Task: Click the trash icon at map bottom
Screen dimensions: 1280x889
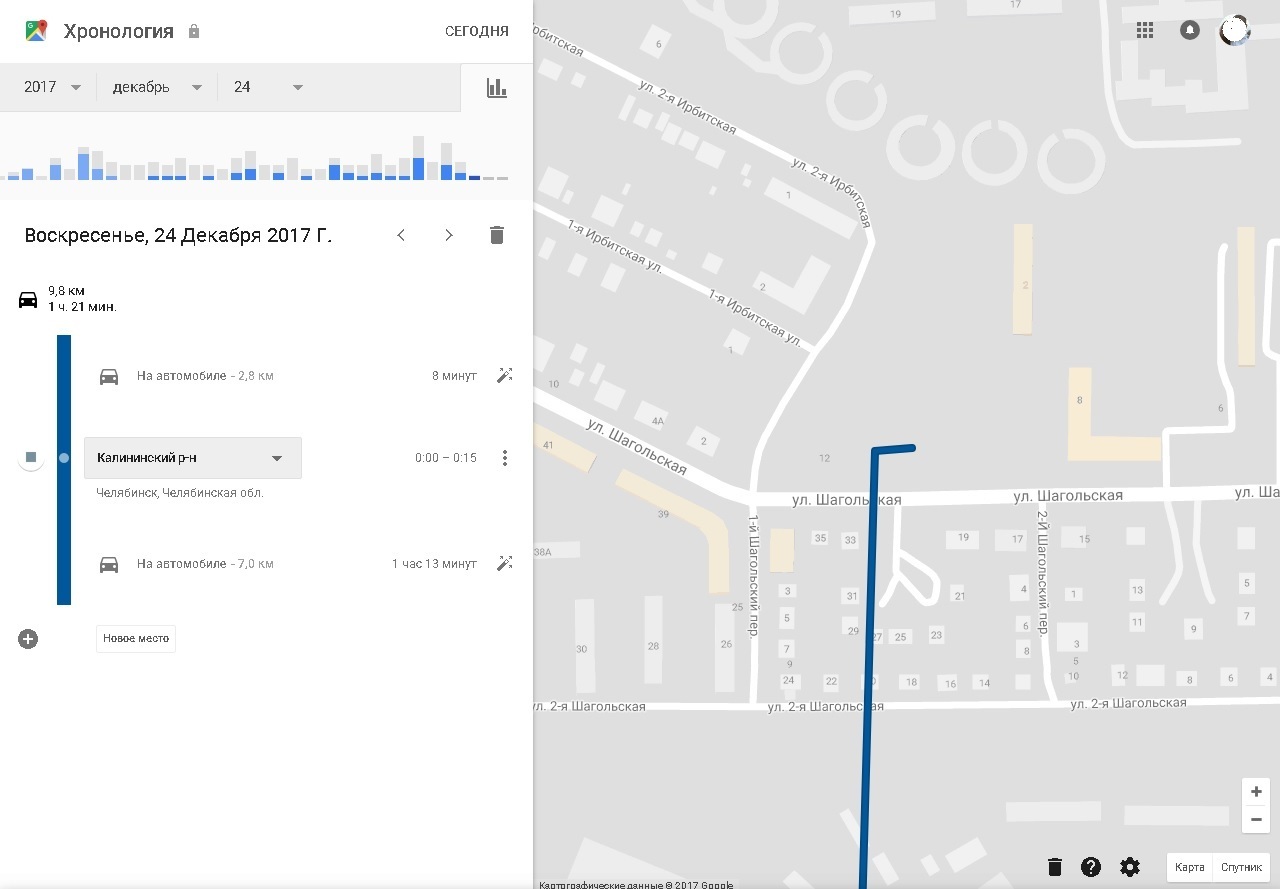Action: (x=1054, y=867)
